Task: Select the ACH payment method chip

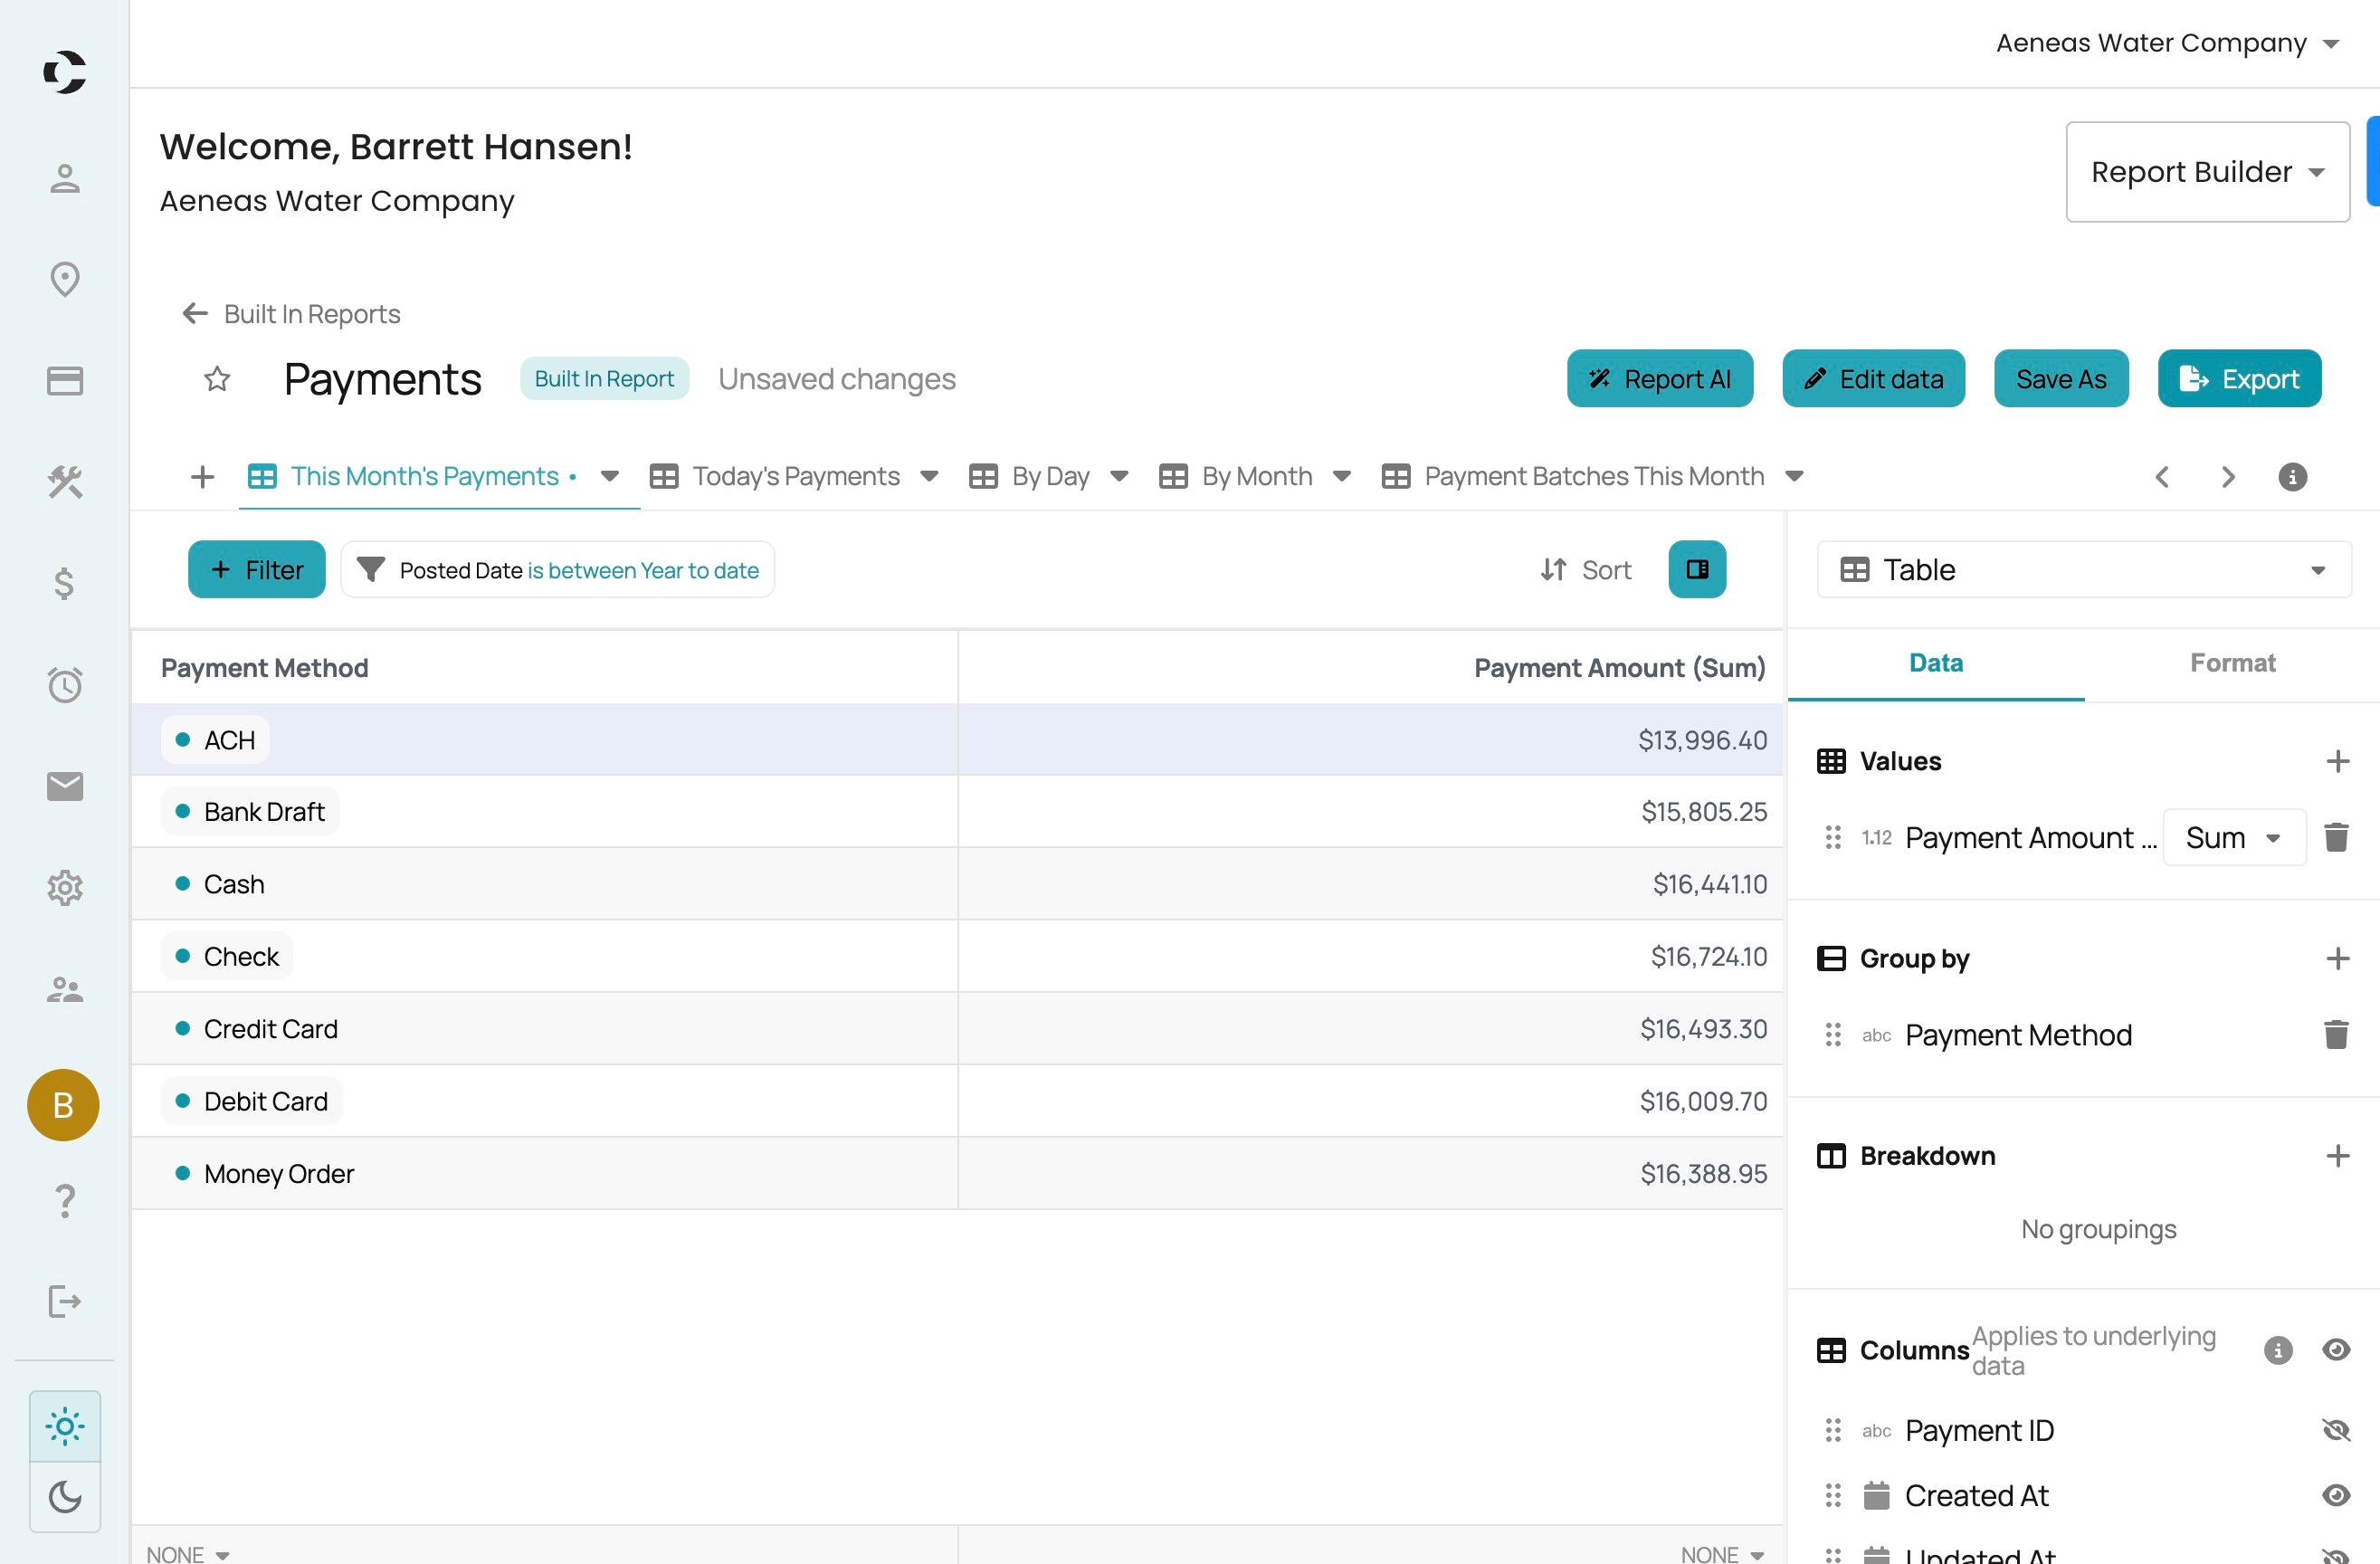Action: (x=215, y=740)
